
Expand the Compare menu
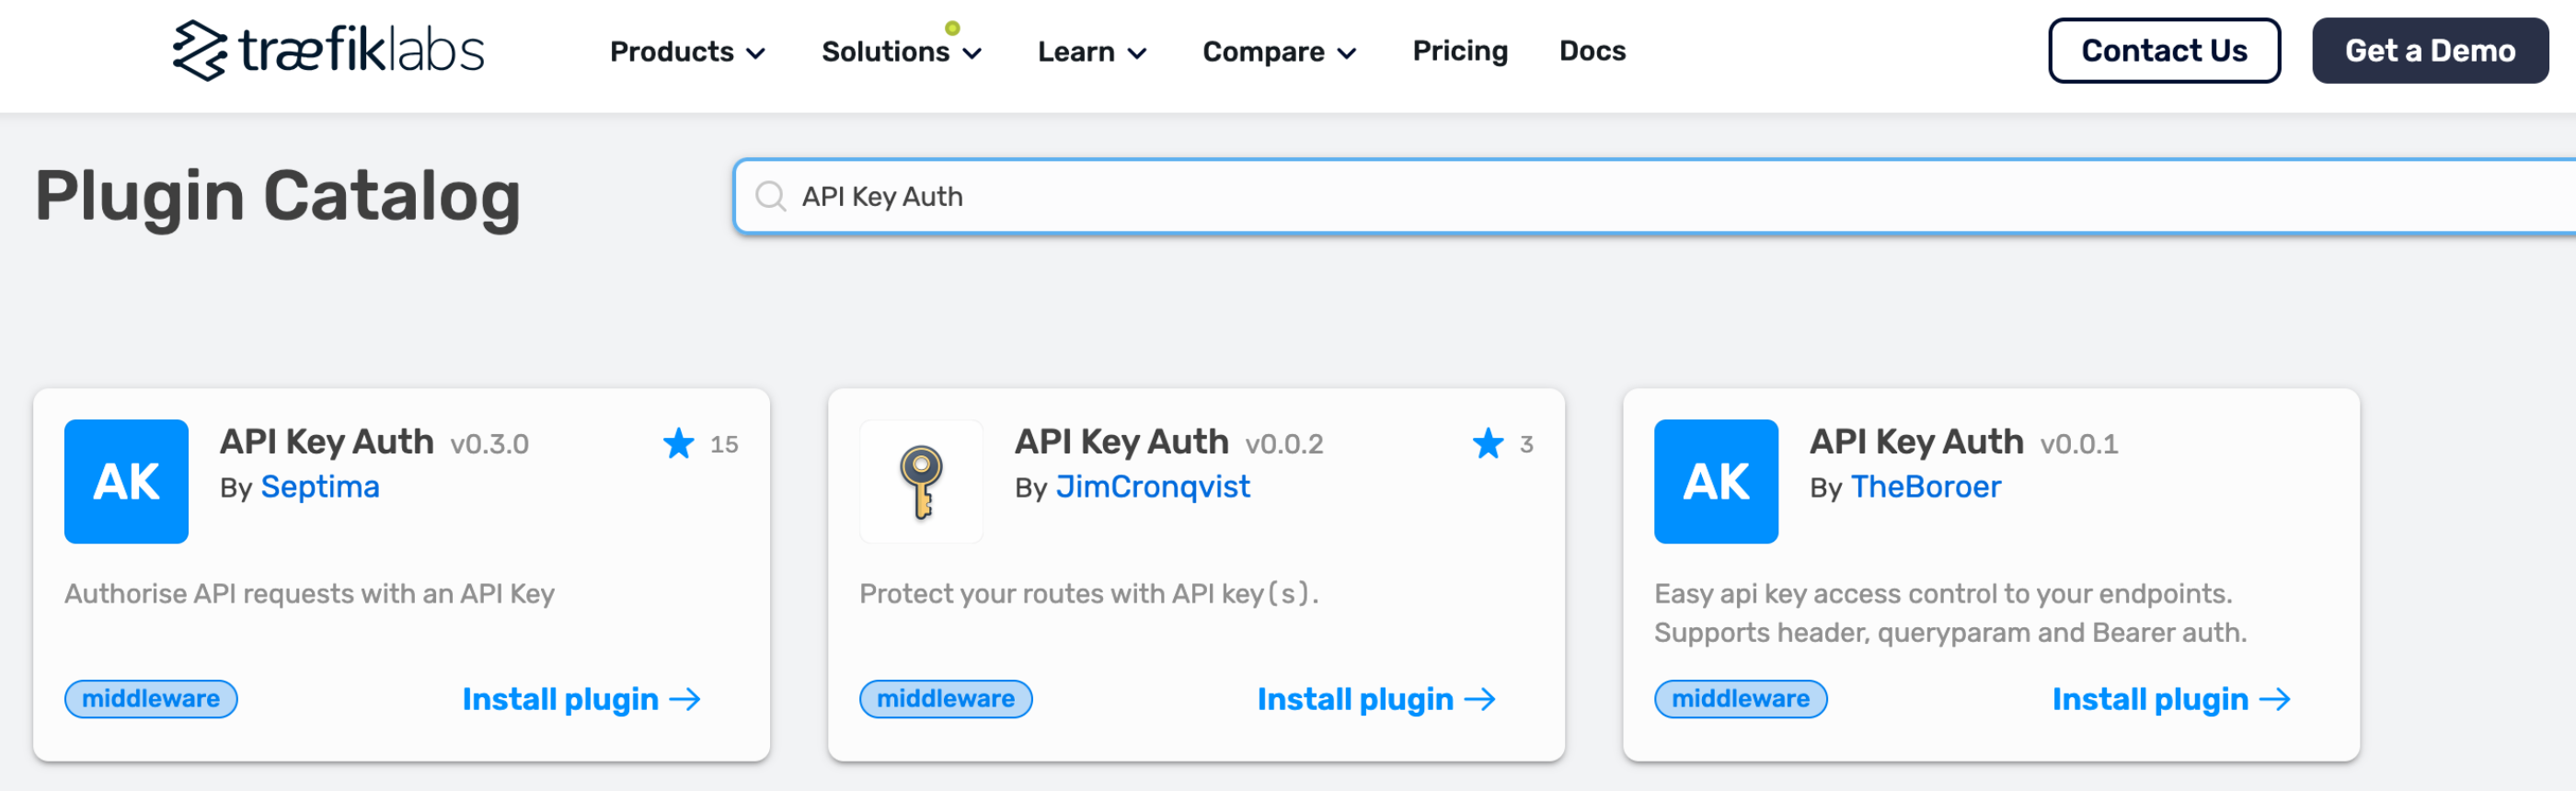(x=1279, y=52)
